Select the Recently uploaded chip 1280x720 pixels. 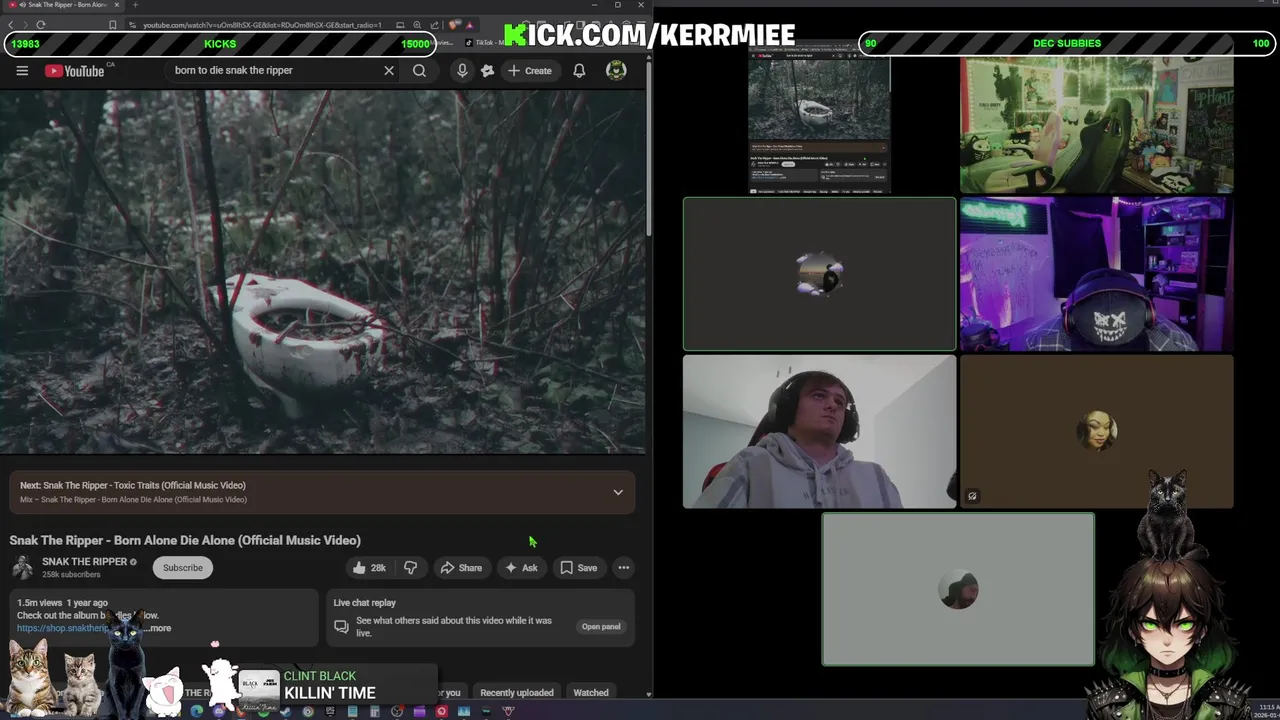[x=517, y=692]
